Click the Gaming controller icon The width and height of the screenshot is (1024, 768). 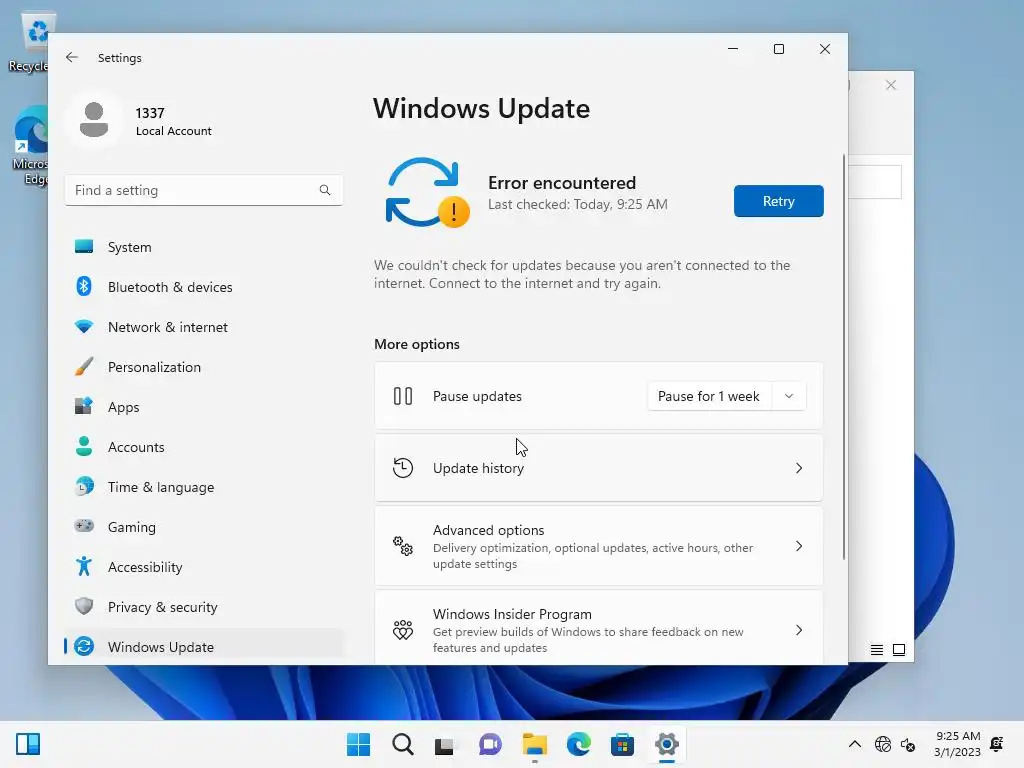84,526
